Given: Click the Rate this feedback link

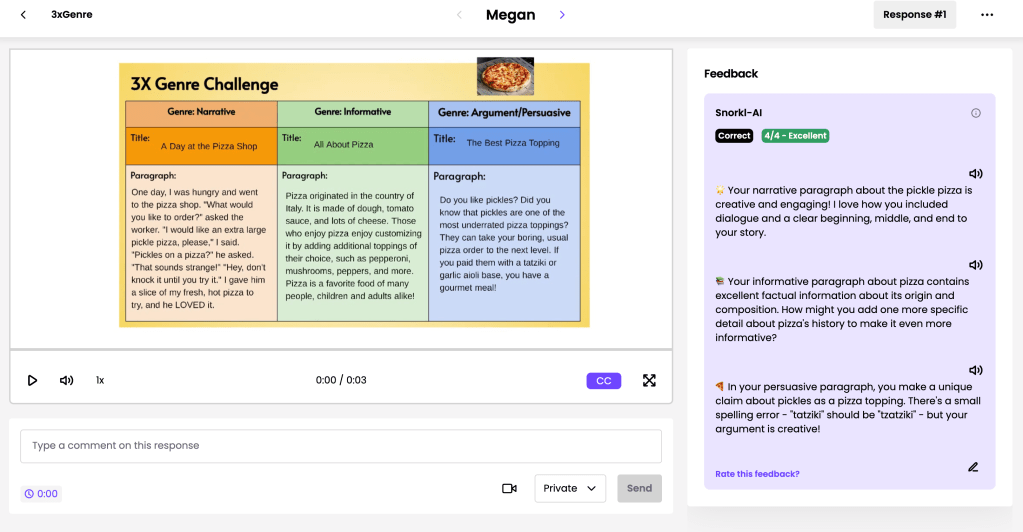Looking at the screenshot, I should pos(757,474).
